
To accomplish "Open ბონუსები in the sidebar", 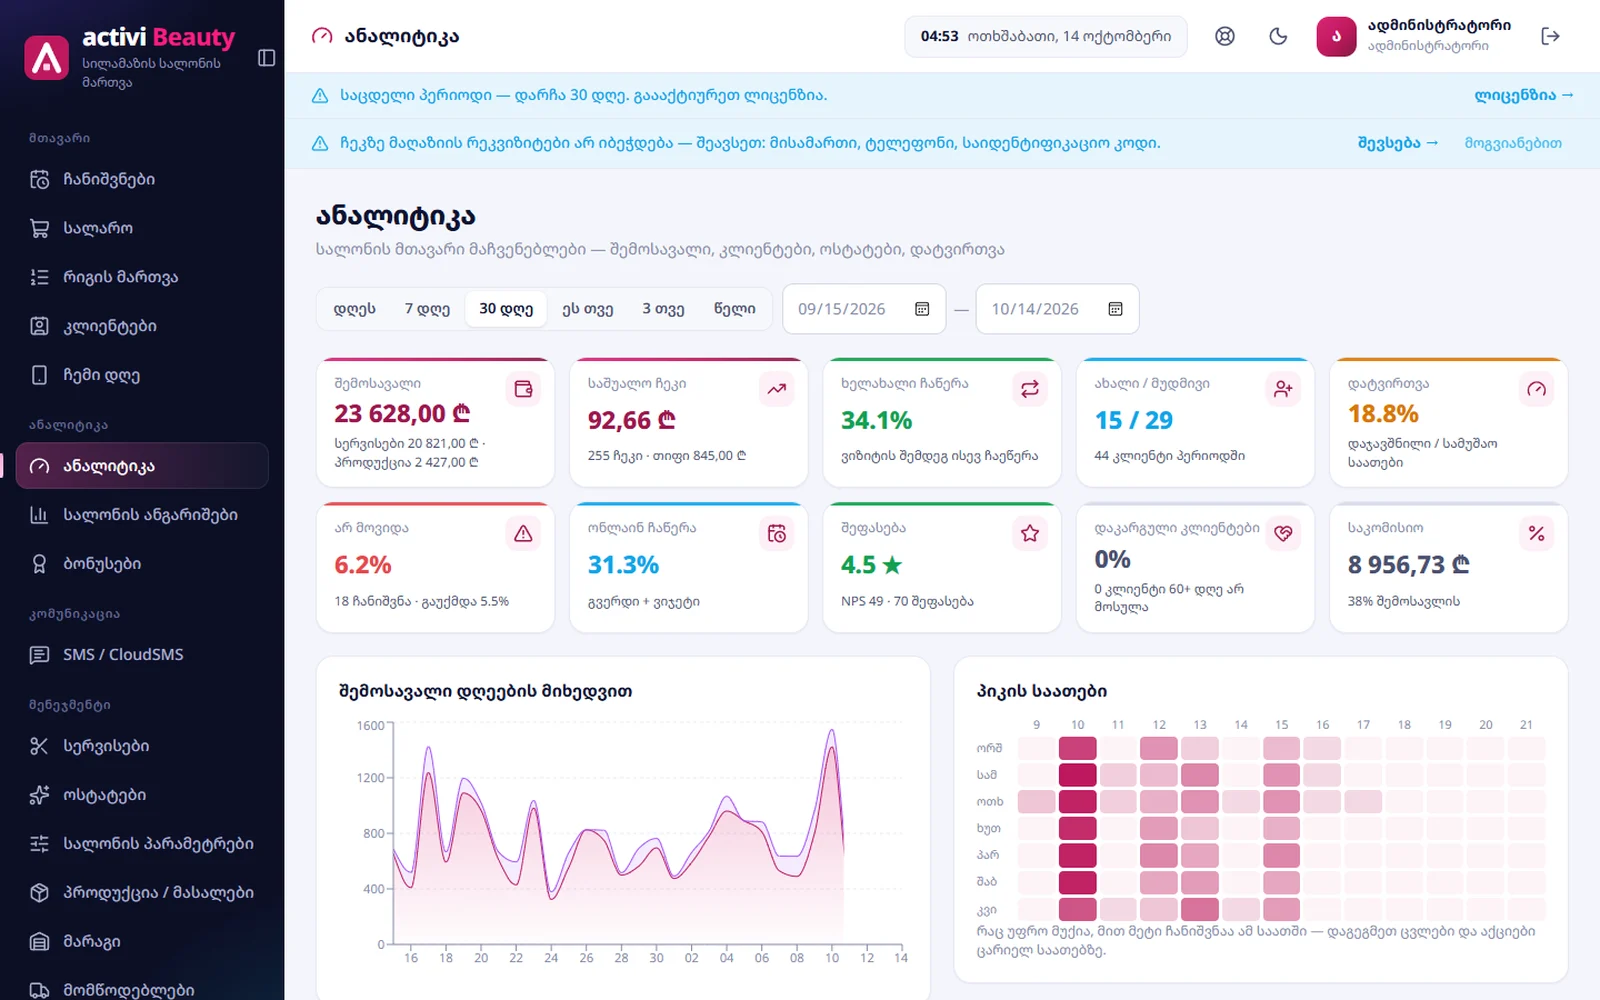I will [x=142, y=563].
